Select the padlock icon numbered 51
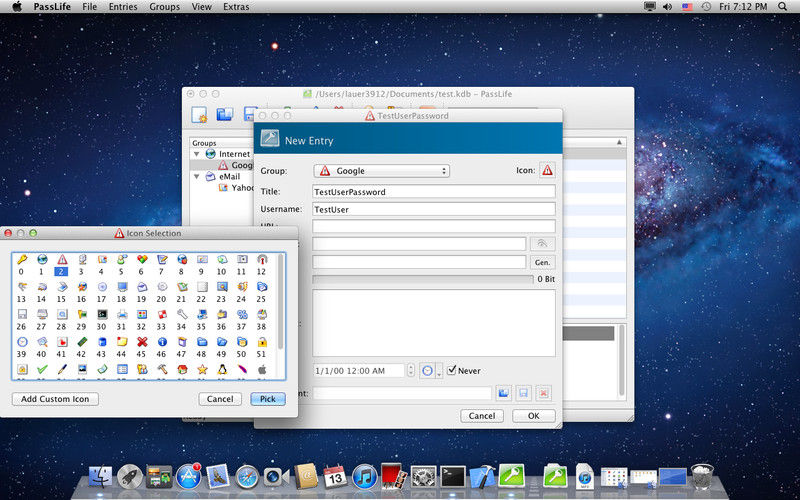Screen dimensions: 800x500 click(x=262, y=341)
